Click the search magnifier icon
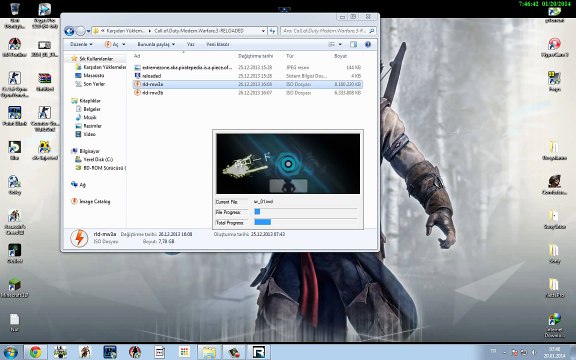576x360 pixels. coord(372,31)
